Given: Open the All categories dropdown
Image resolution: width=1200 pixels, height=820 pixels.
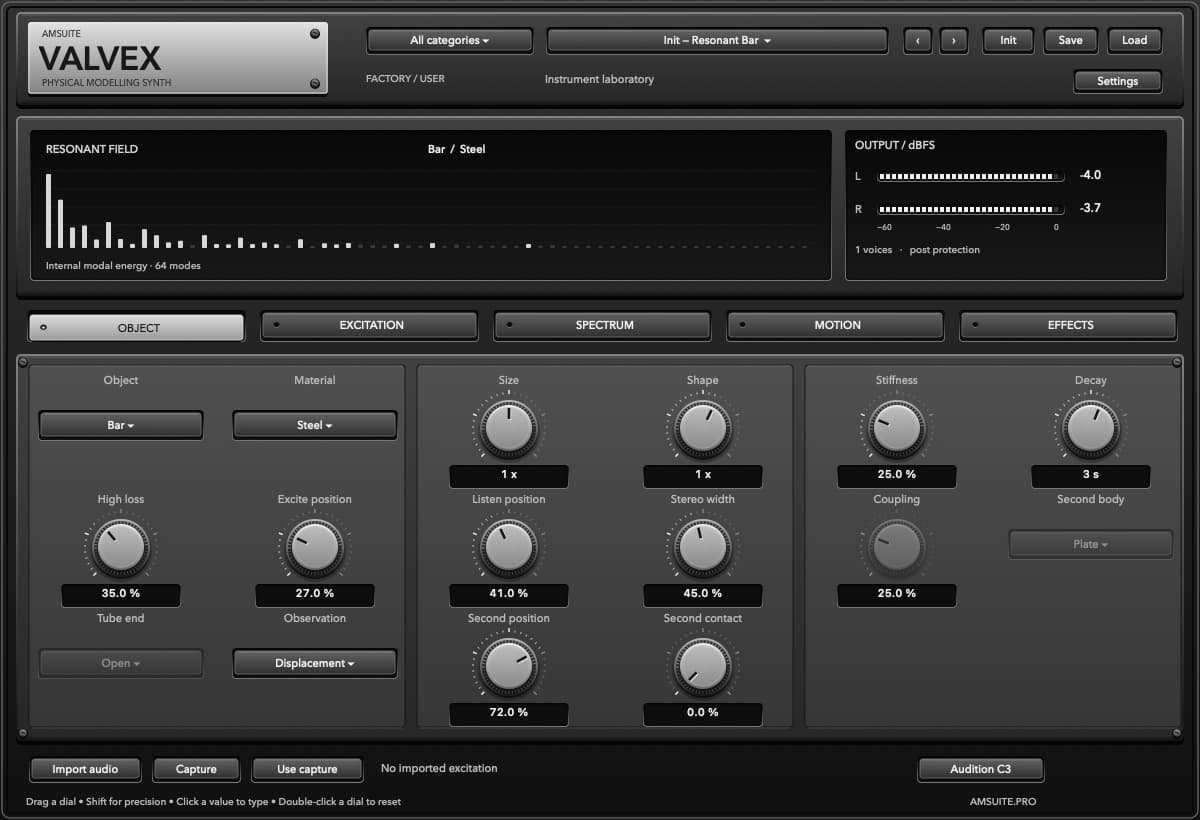Looking at the screenshot, I should [450, 41].
